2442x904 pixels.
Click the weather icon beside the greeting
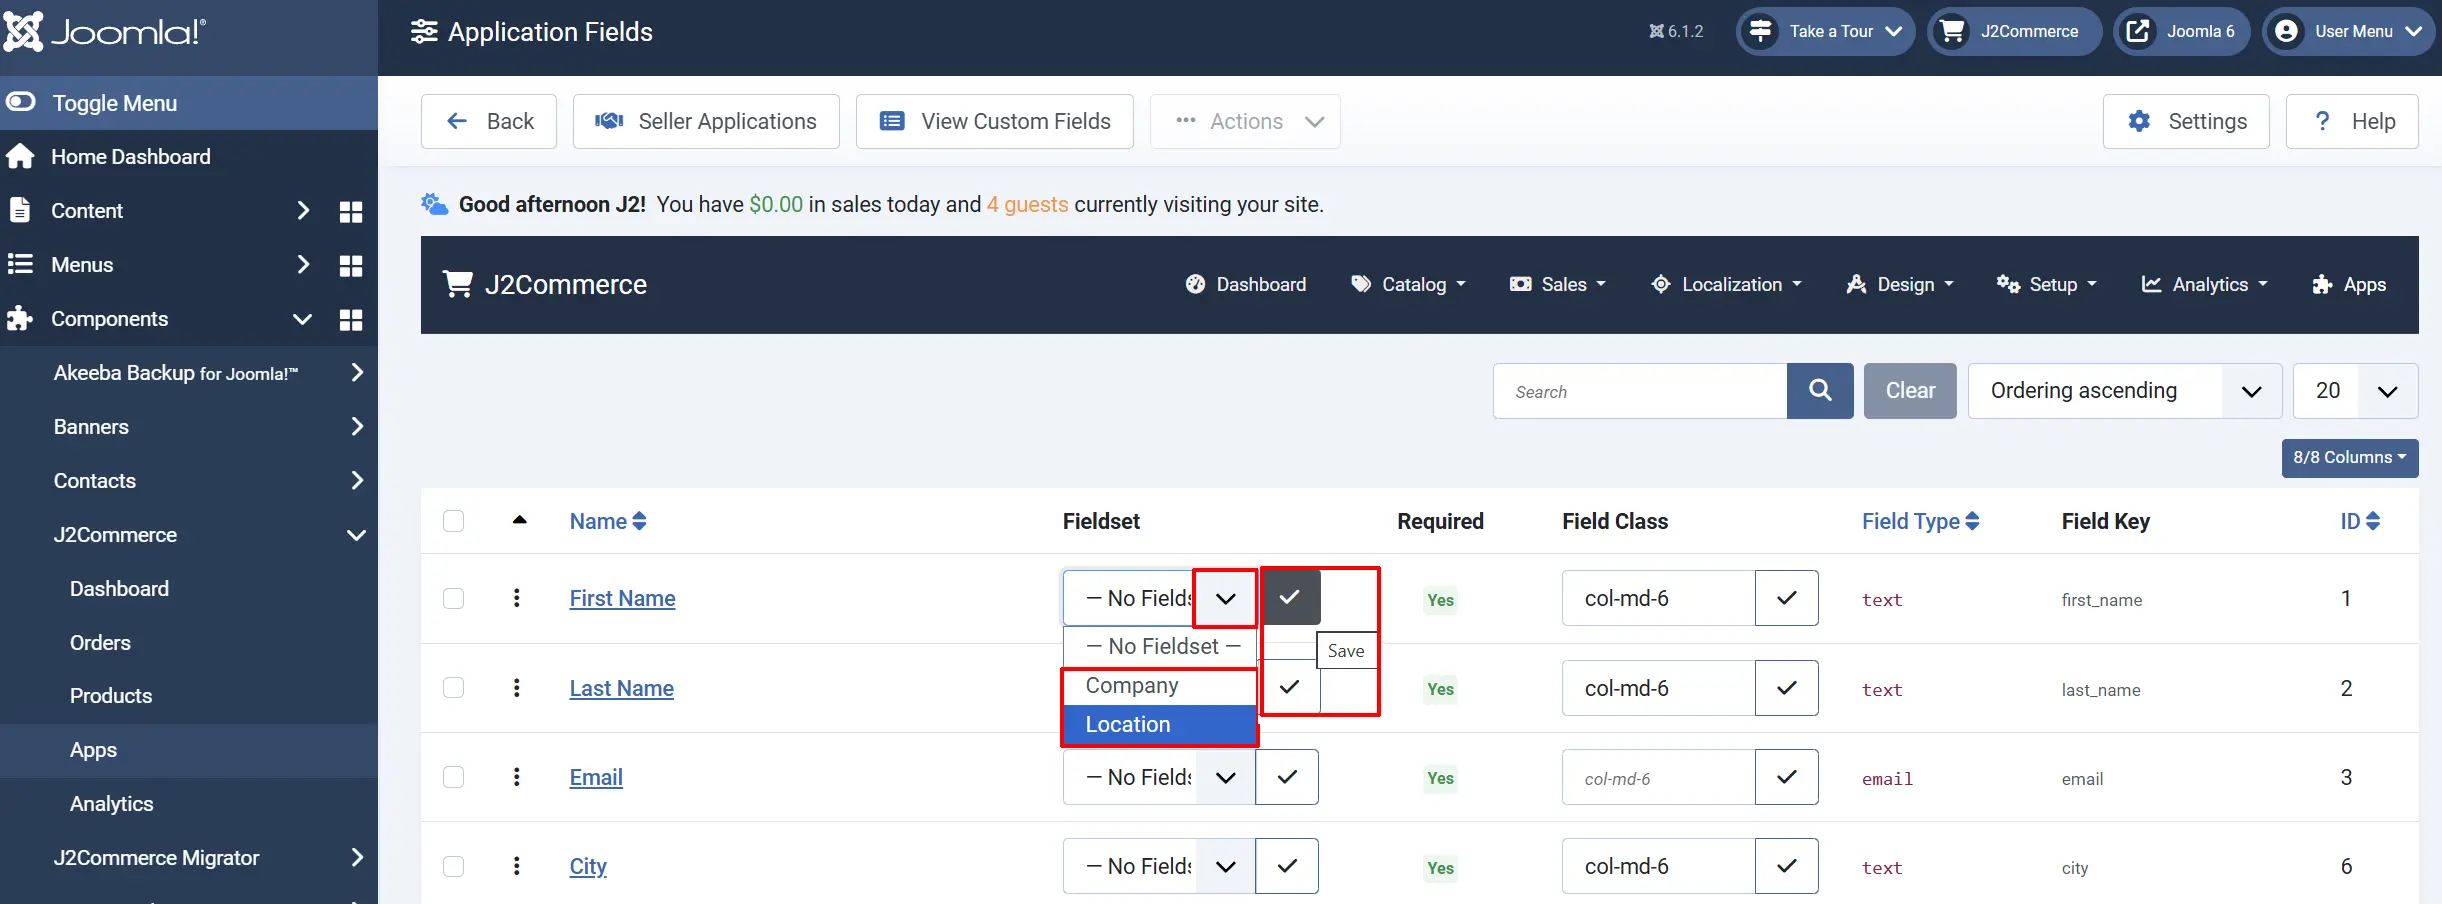[x=434, y=204]
